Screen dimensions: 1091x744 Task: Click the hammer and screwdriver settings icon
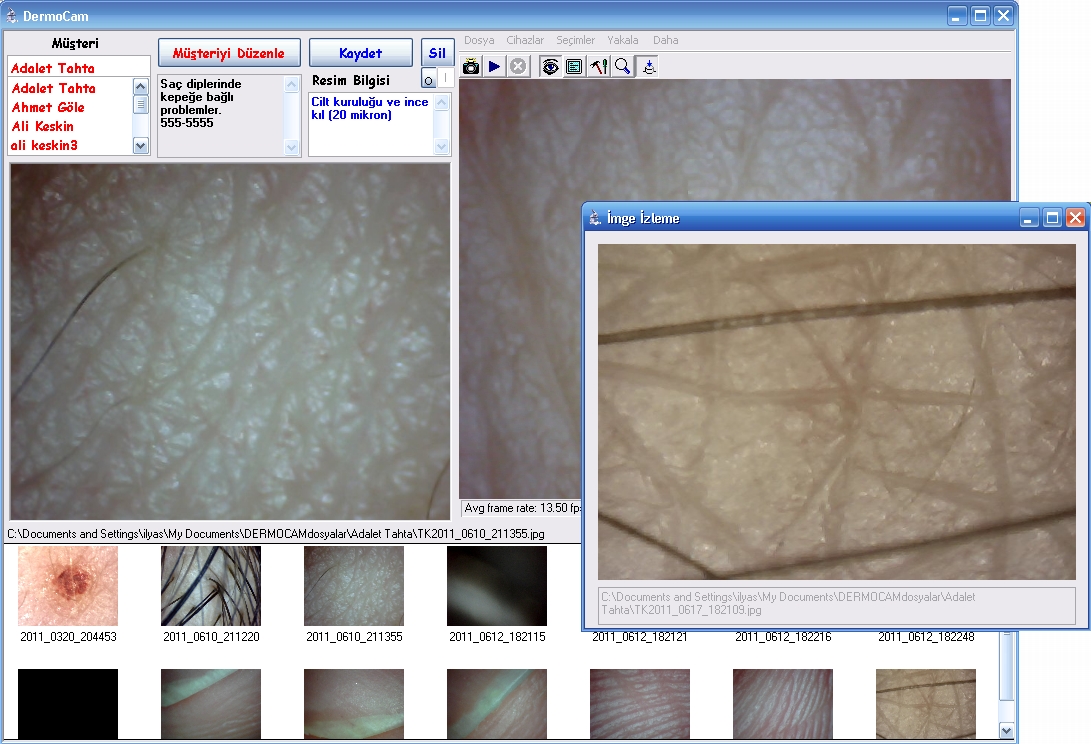click(598, 67)
